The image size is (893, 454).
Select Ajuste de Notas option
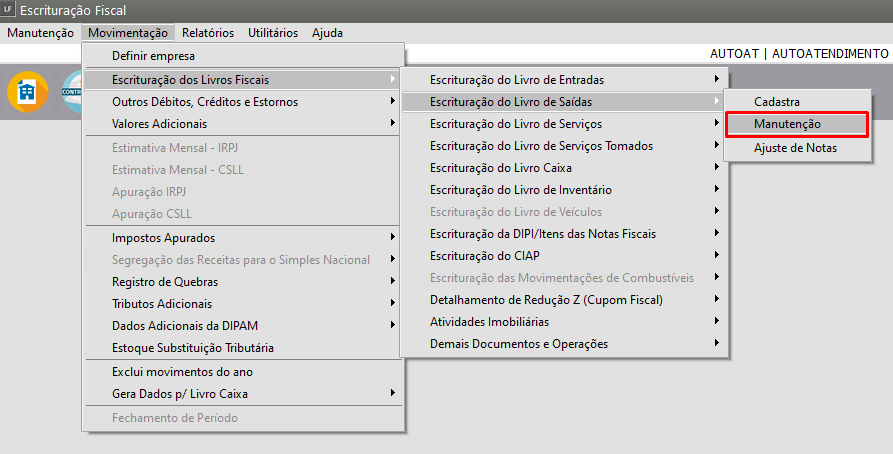(x=795, y=148)
